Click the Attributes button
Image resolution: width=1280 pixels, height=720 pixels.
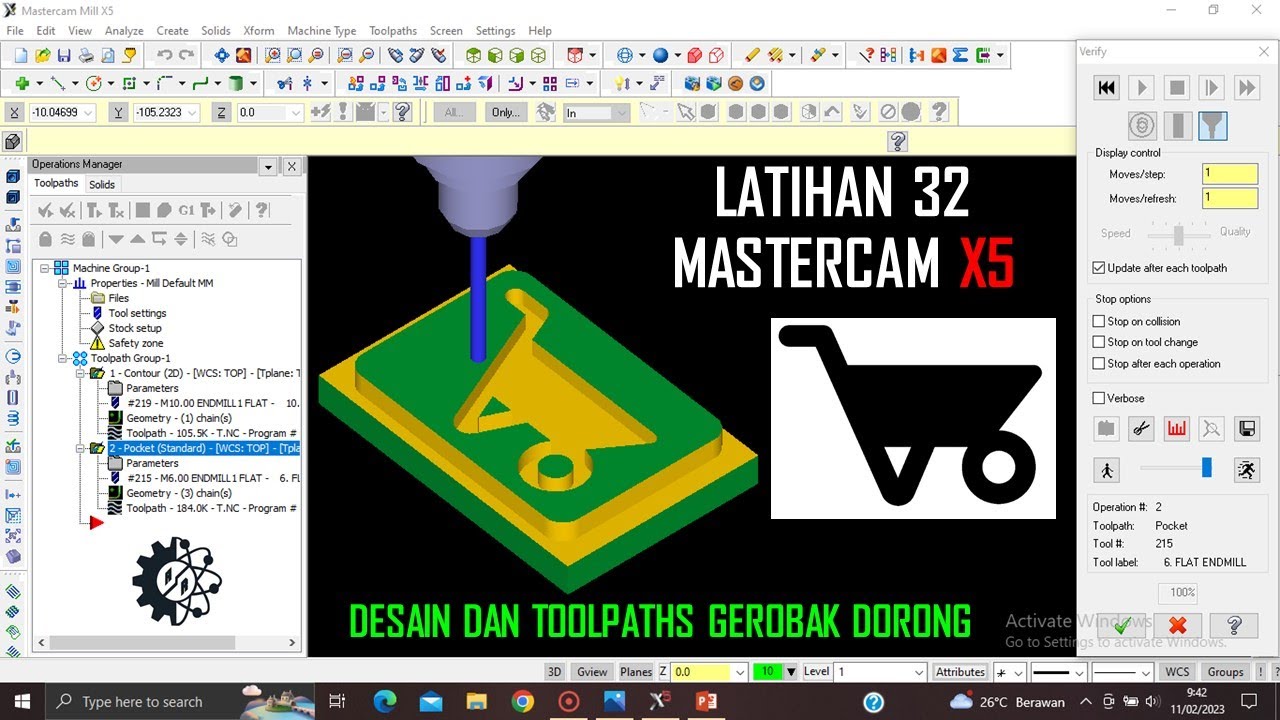click(x=960, y=672)
